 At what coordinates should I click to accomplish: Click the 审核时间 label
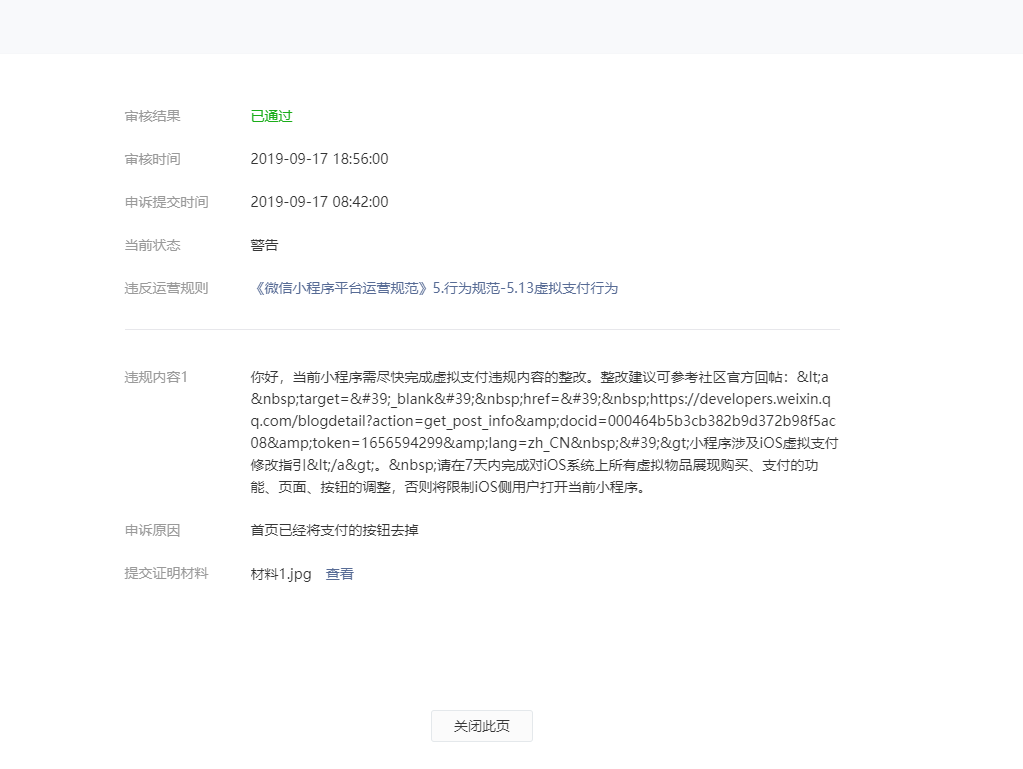click(152, 159)
